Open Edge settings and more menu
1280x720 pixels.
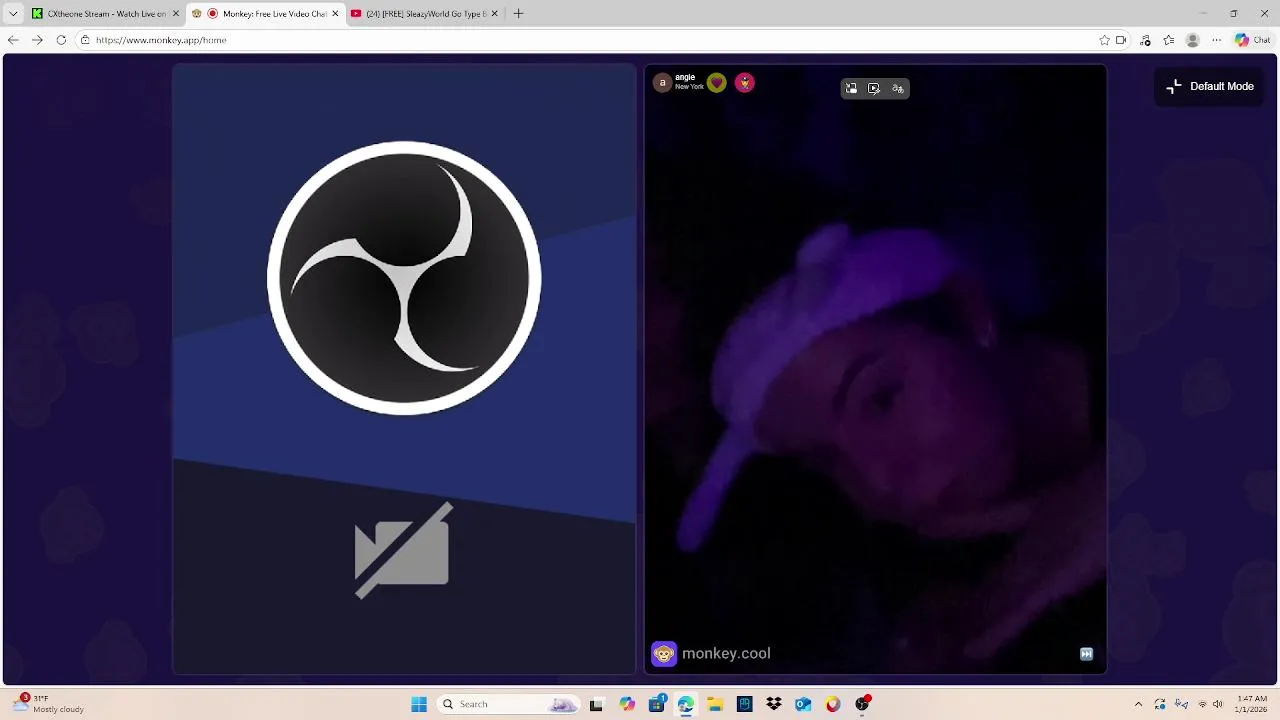pos(1216,40)
